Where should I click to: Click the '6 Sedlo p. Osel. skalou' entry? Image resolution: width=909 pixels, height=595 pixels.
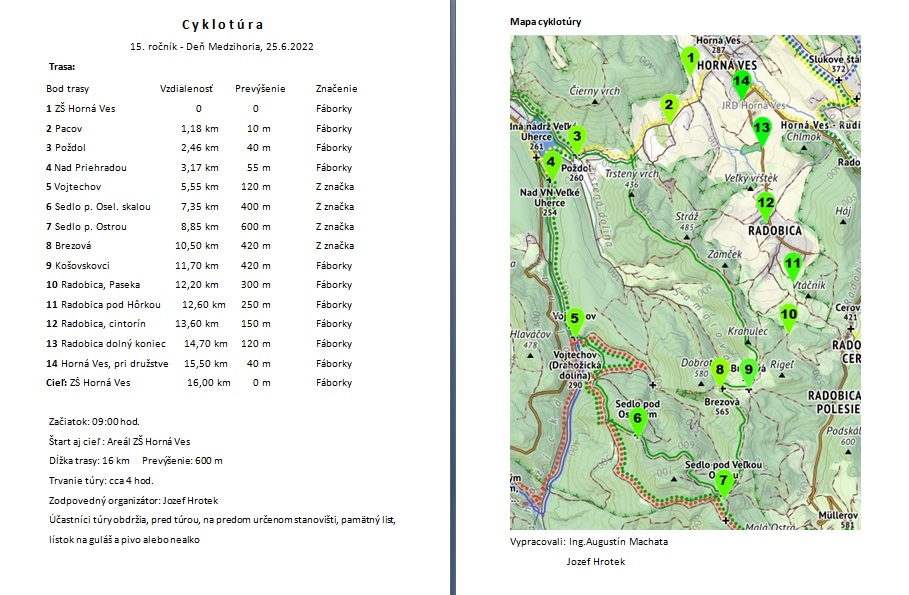99,206
